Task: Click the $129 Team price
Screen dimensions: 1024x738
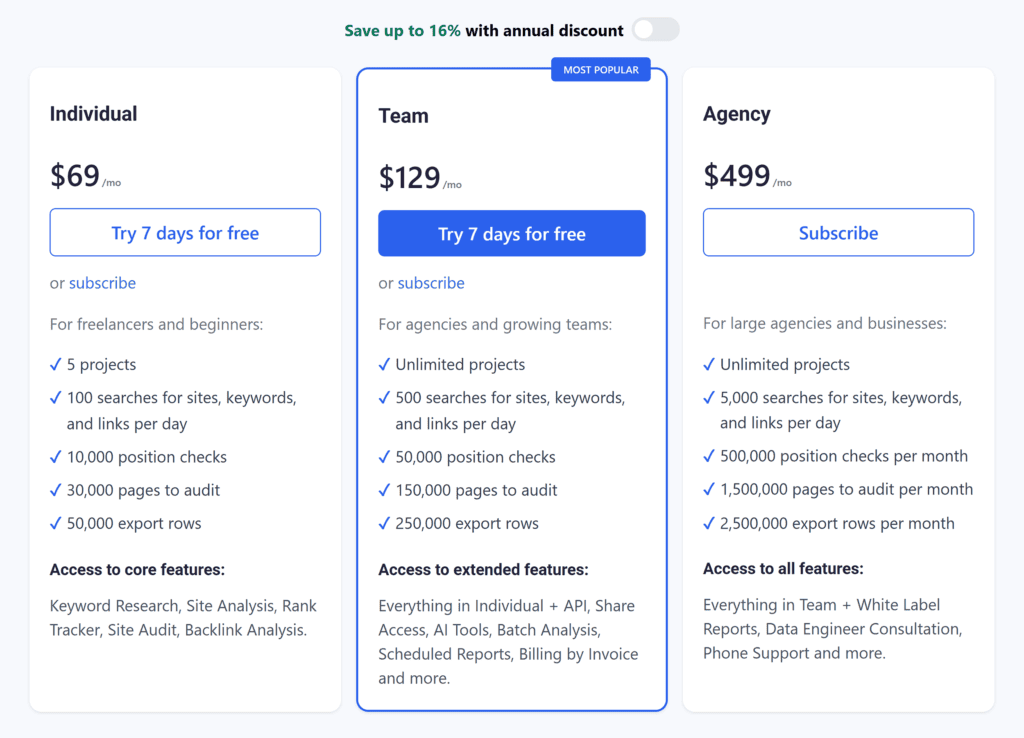Action: pos(409,178)
